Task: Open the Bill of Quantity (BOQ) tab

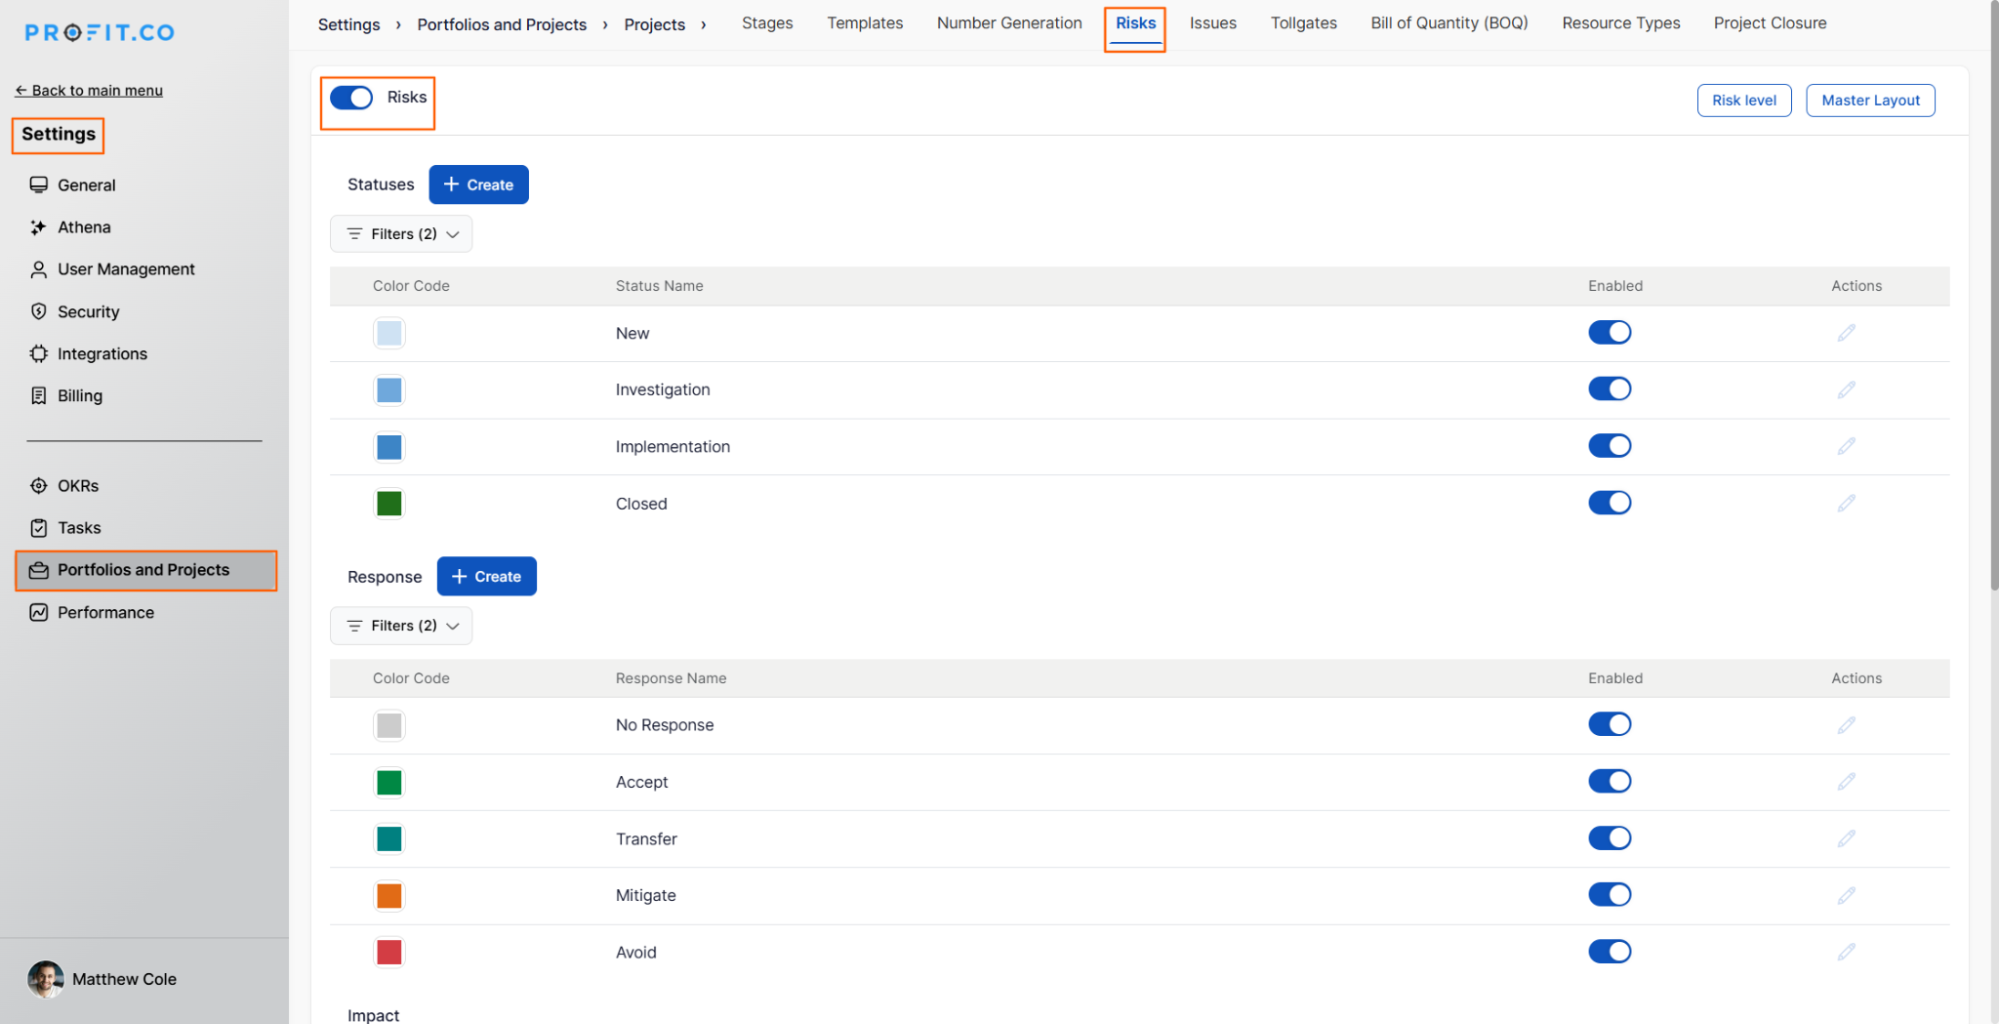Action: pyautogui.click(x=1448, y=23)
